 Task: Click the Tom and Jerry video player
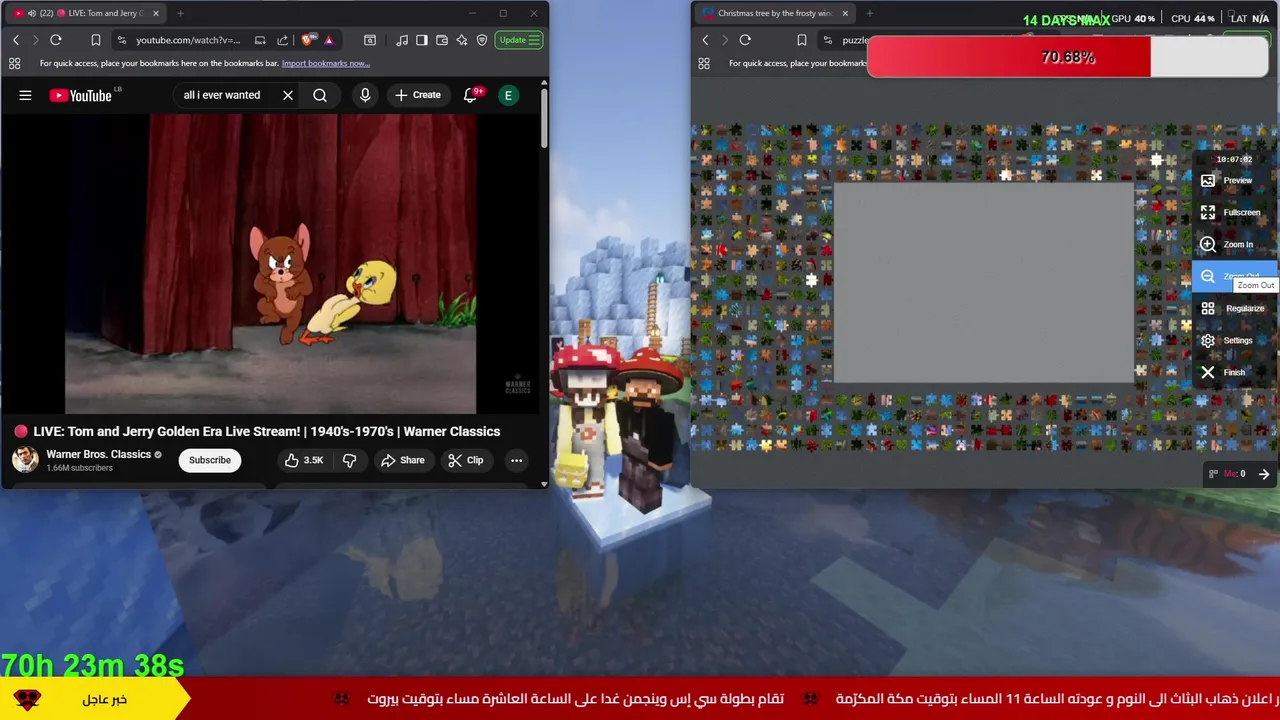click(x=271, y=263)
